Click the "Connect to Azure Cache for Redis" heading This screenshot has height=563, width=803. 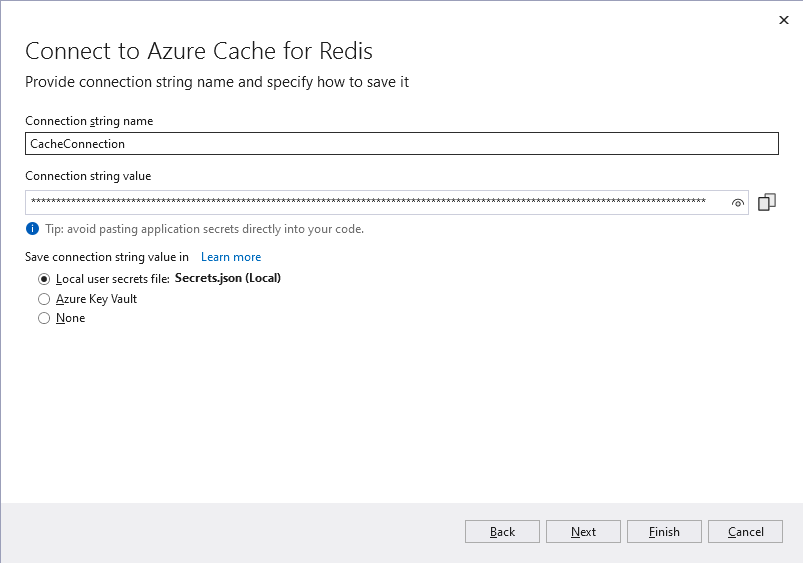click(199, 51)
